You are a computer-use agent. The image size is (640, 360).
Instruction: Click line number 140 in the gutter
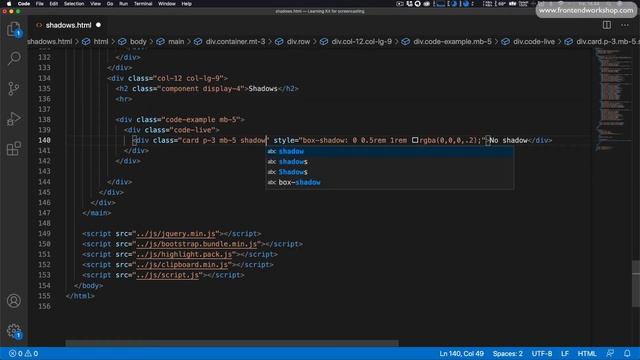pyautogui.click(x=44, y=140)
